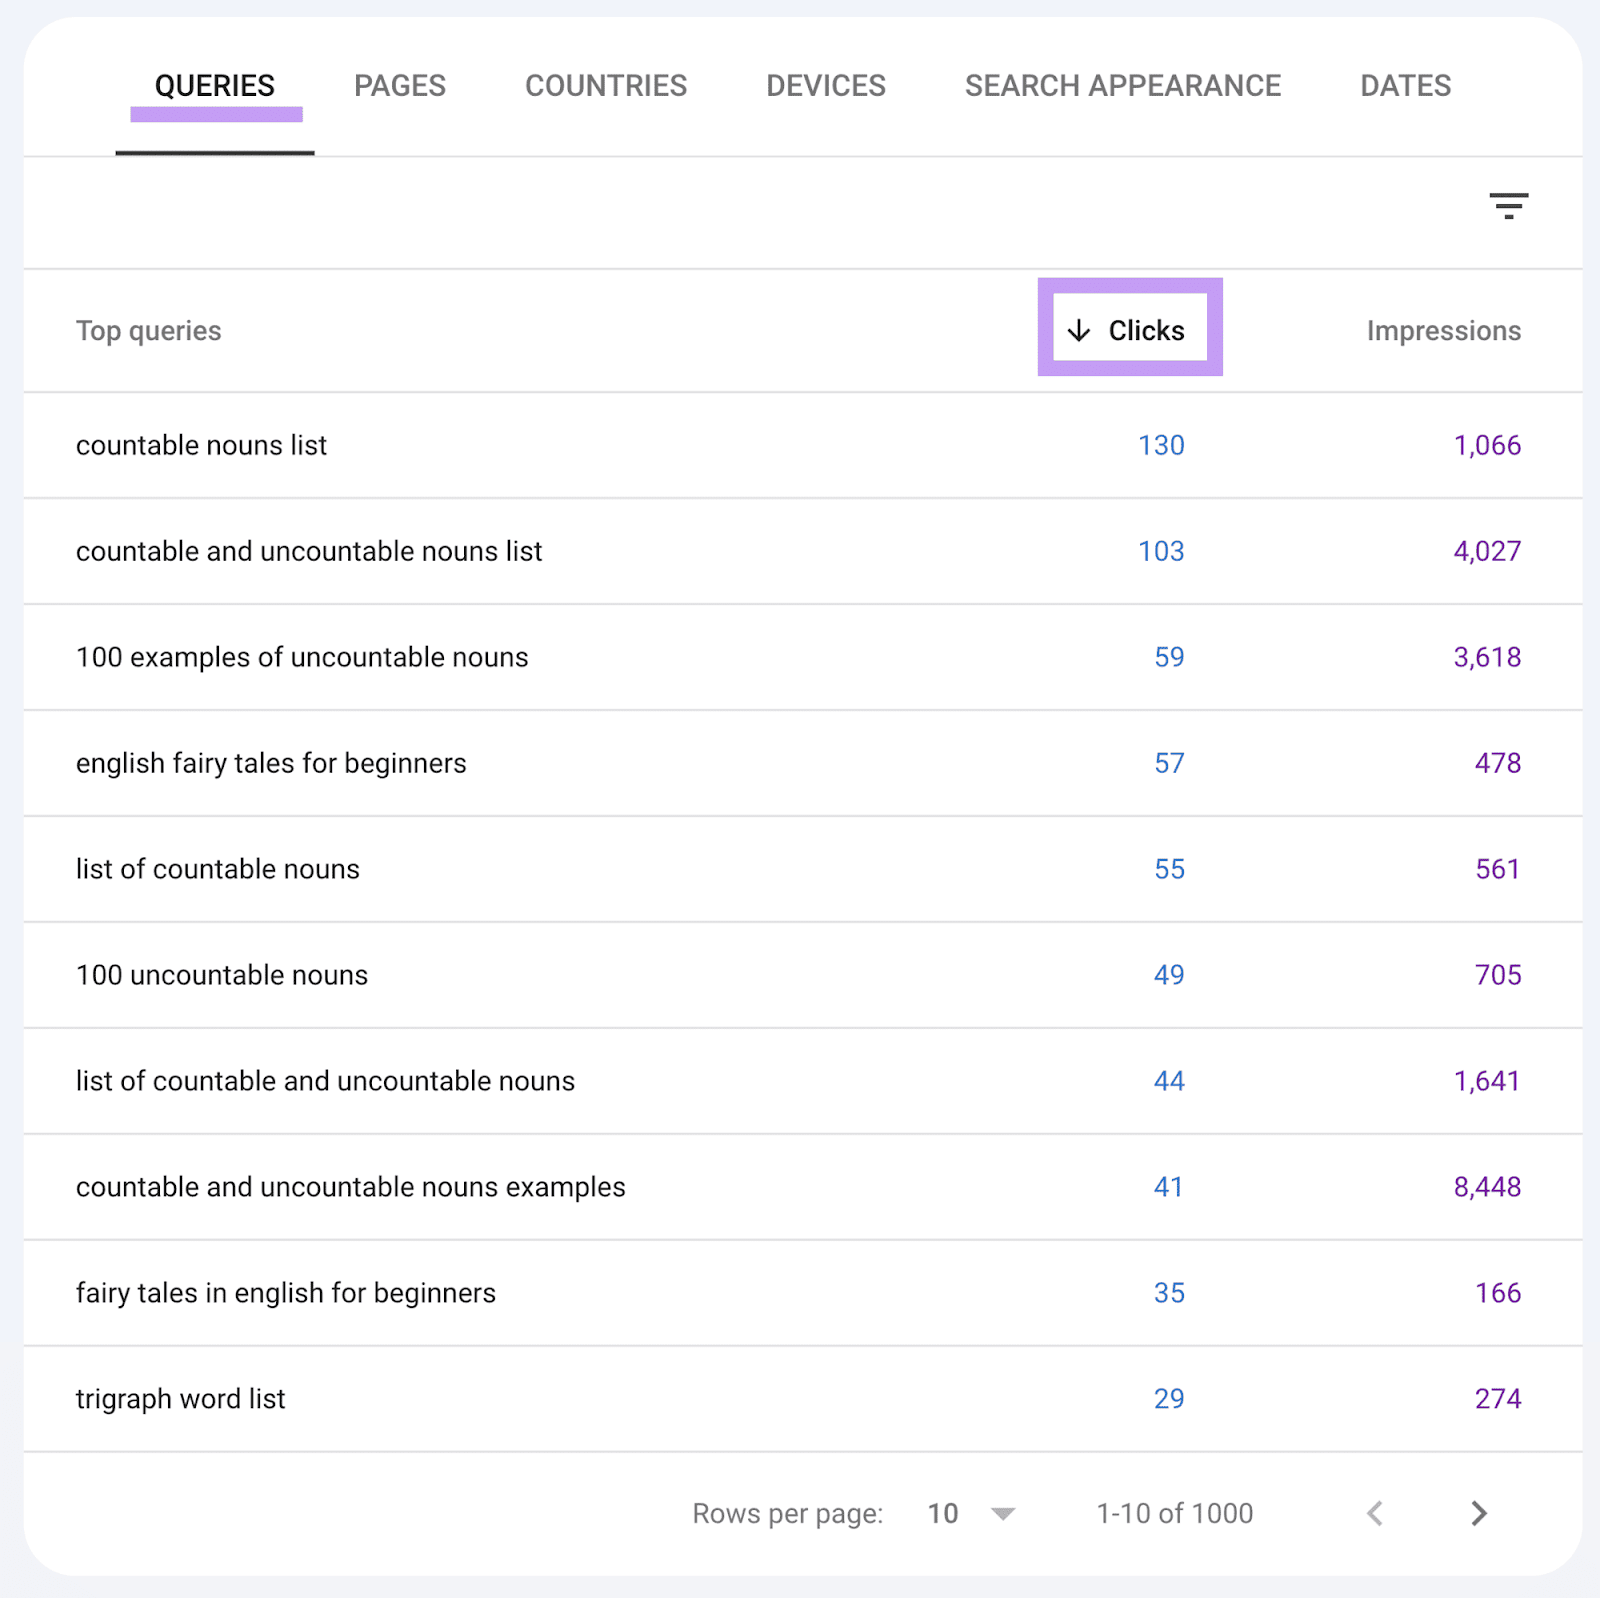This screenshot has height=1598, width=1600.
Task: Click the 41 clicks value
Action: pos(1169,1187)
